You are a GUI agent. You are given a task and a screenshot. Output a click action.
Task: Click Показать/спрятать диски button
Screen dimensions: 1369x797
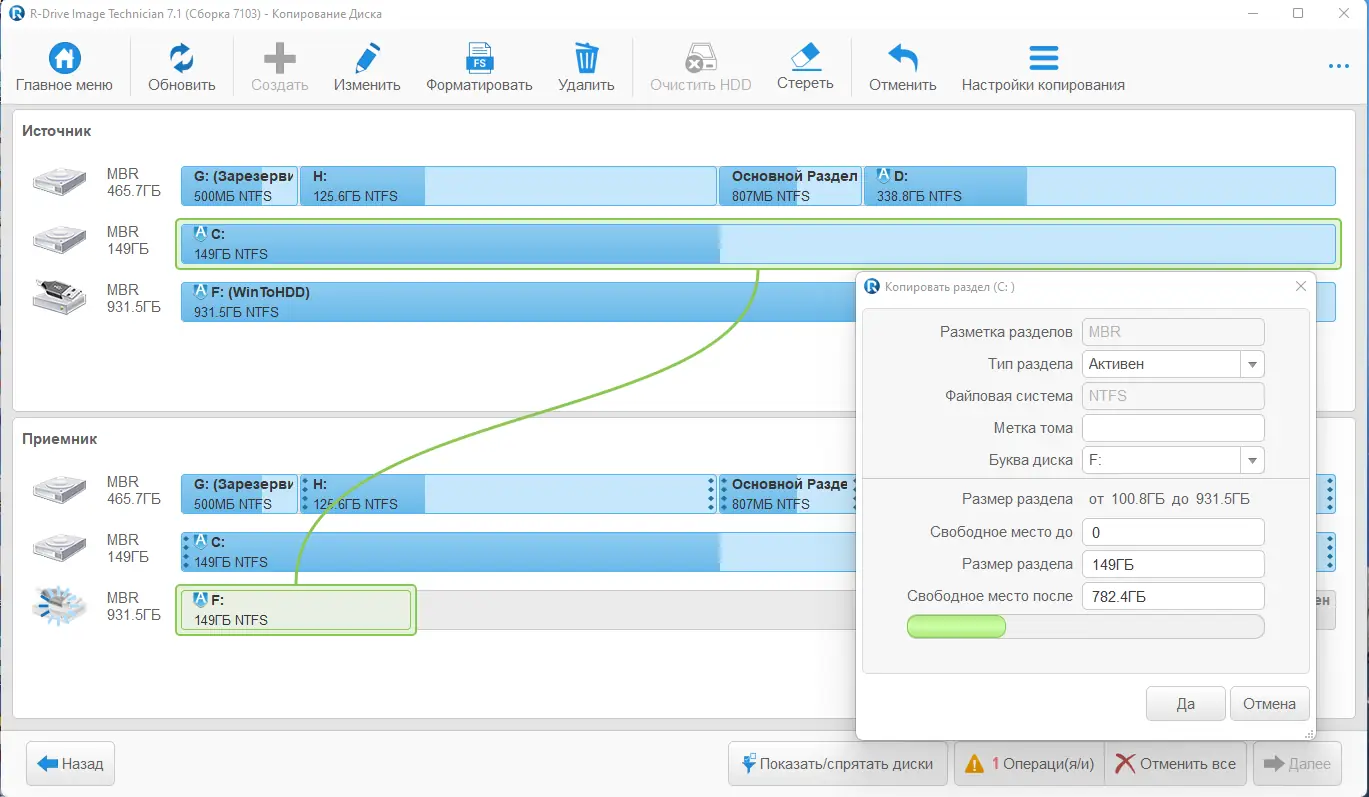838,764
